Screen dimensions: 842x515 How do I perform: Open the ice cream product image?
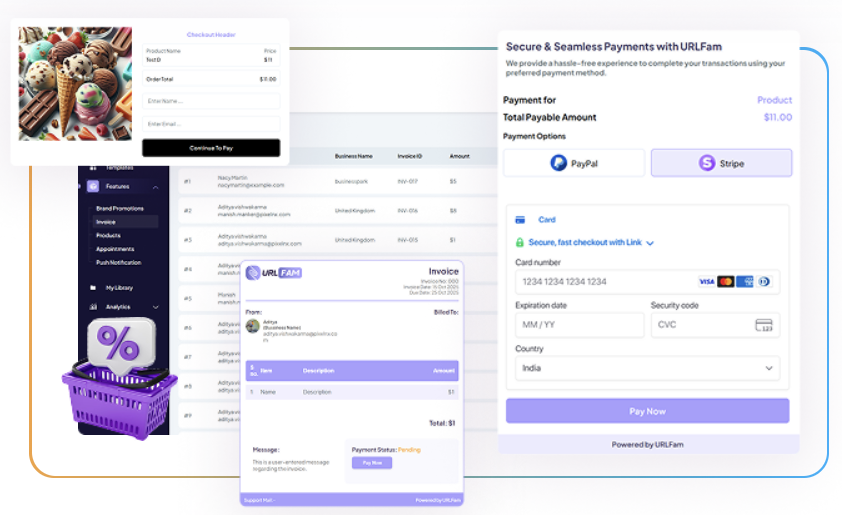click(x=75, y=84)
